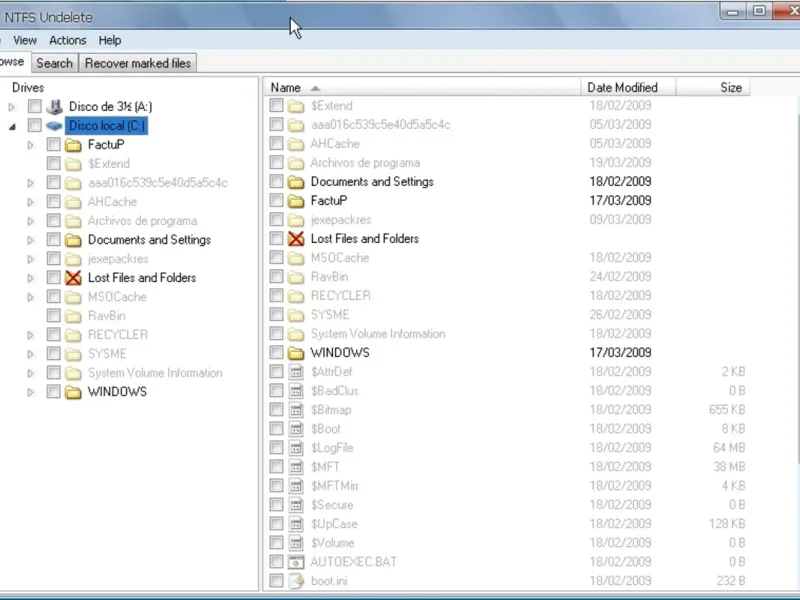Click the AUTOEXEC.BAT file icon

(296, 562)
